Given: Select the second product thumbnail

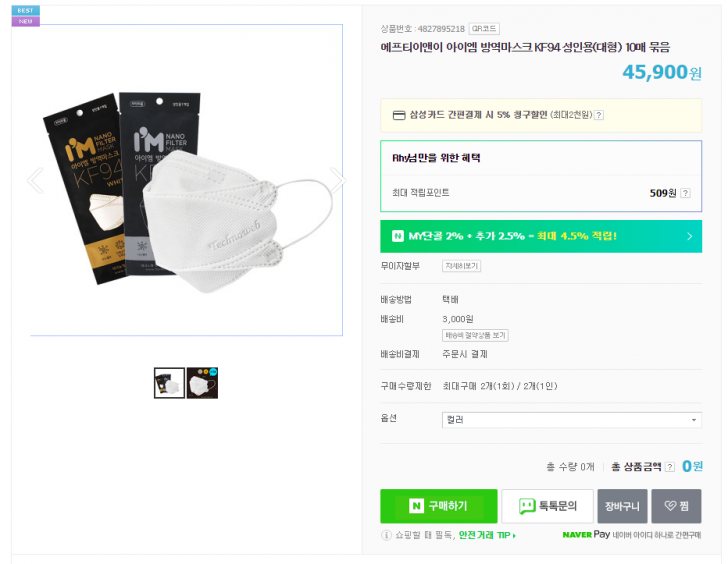Looking at the screenshot, I should (202, 383).
